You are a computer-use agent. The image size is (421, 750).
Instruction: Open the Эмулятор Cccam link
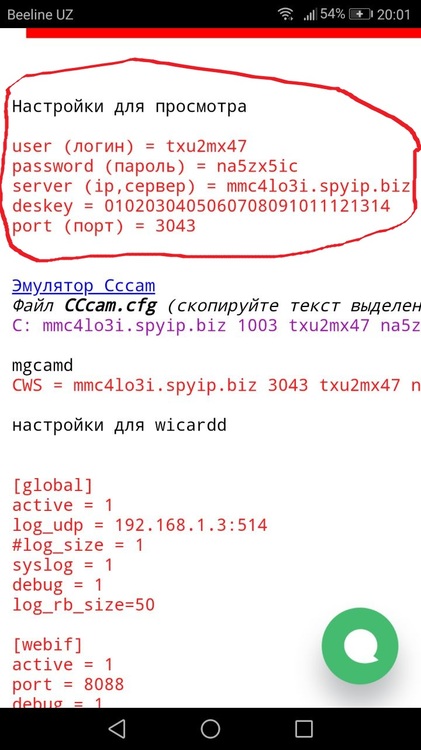pyautogui.click(x=84, y=286)
